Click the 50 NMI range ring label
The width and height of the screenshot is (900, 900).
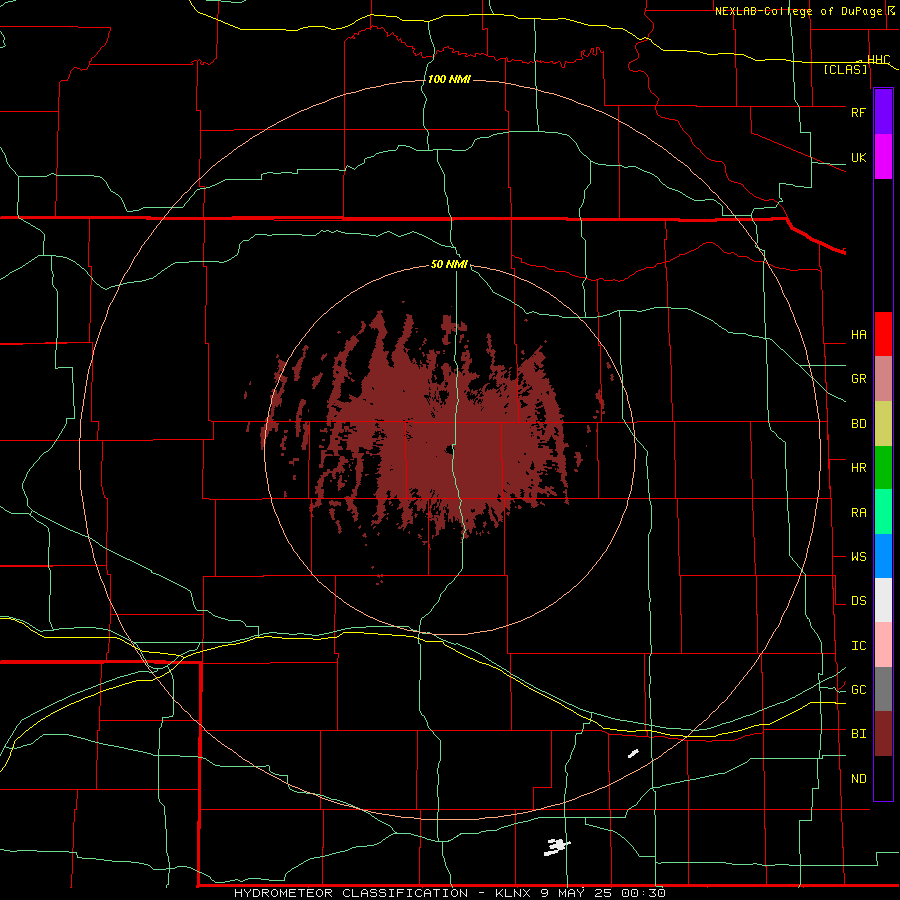click(x=449, y=264)
